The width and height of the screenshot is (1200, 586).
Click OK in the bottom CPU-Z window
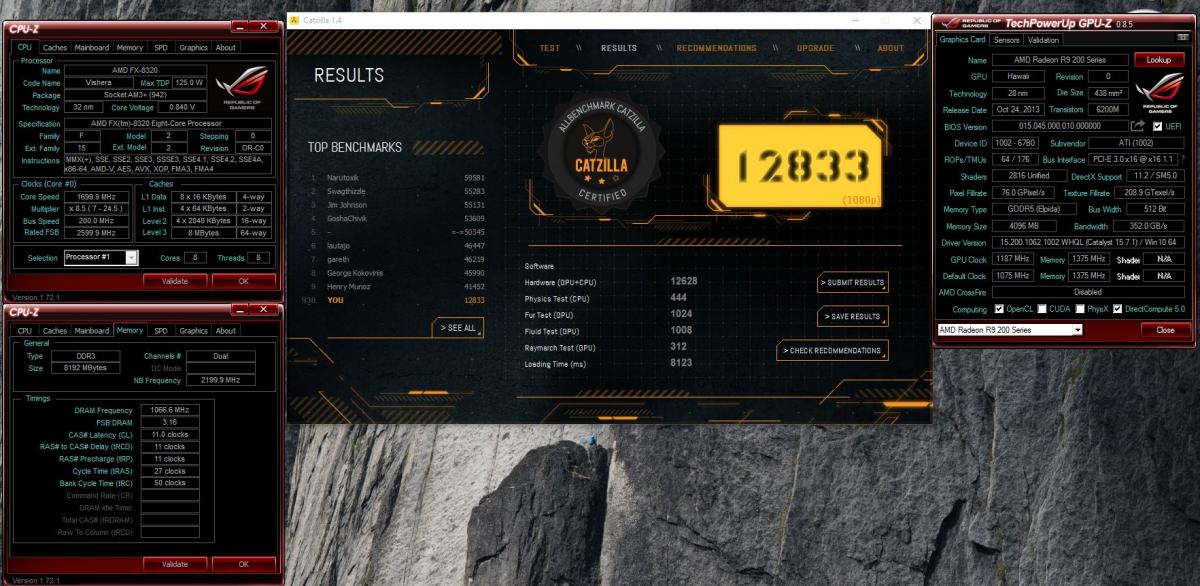pos(243,564)
